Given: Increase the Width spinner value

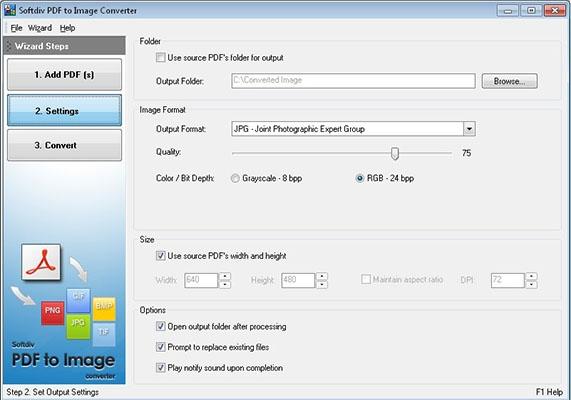Looking at the screenshot, I should [225, 276].
